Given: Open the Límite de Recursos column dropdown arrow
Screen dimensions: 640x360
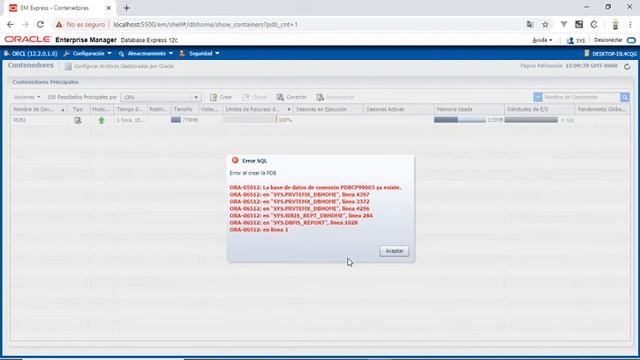Looking at the screenshot, I should click(289, 110).
